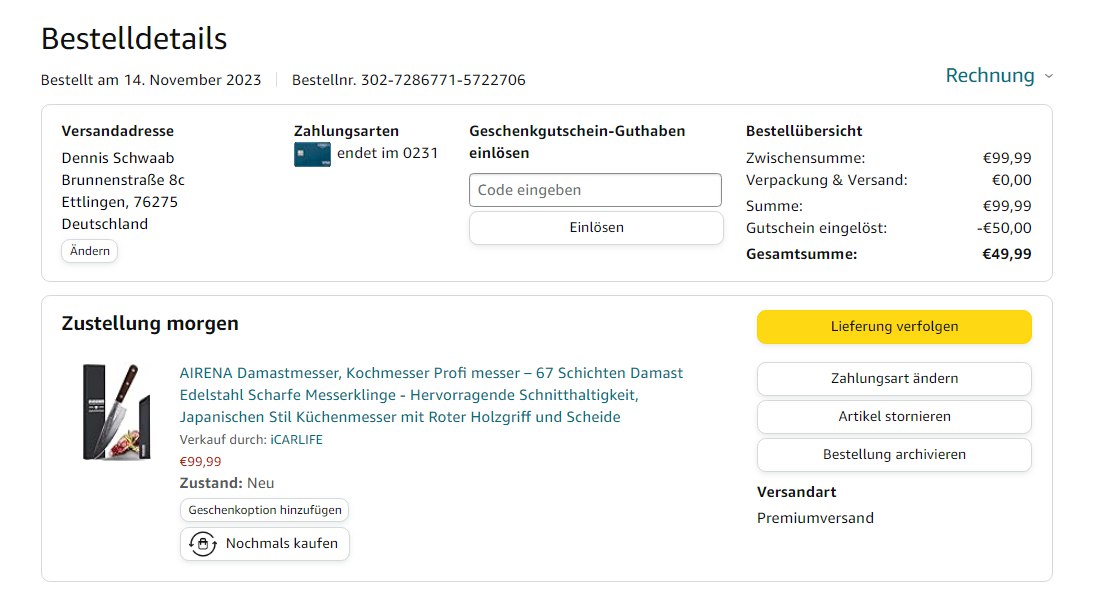Click the red €99,99 item price
This screenshot has width=1096, height=598.
[x=200, y=462]
